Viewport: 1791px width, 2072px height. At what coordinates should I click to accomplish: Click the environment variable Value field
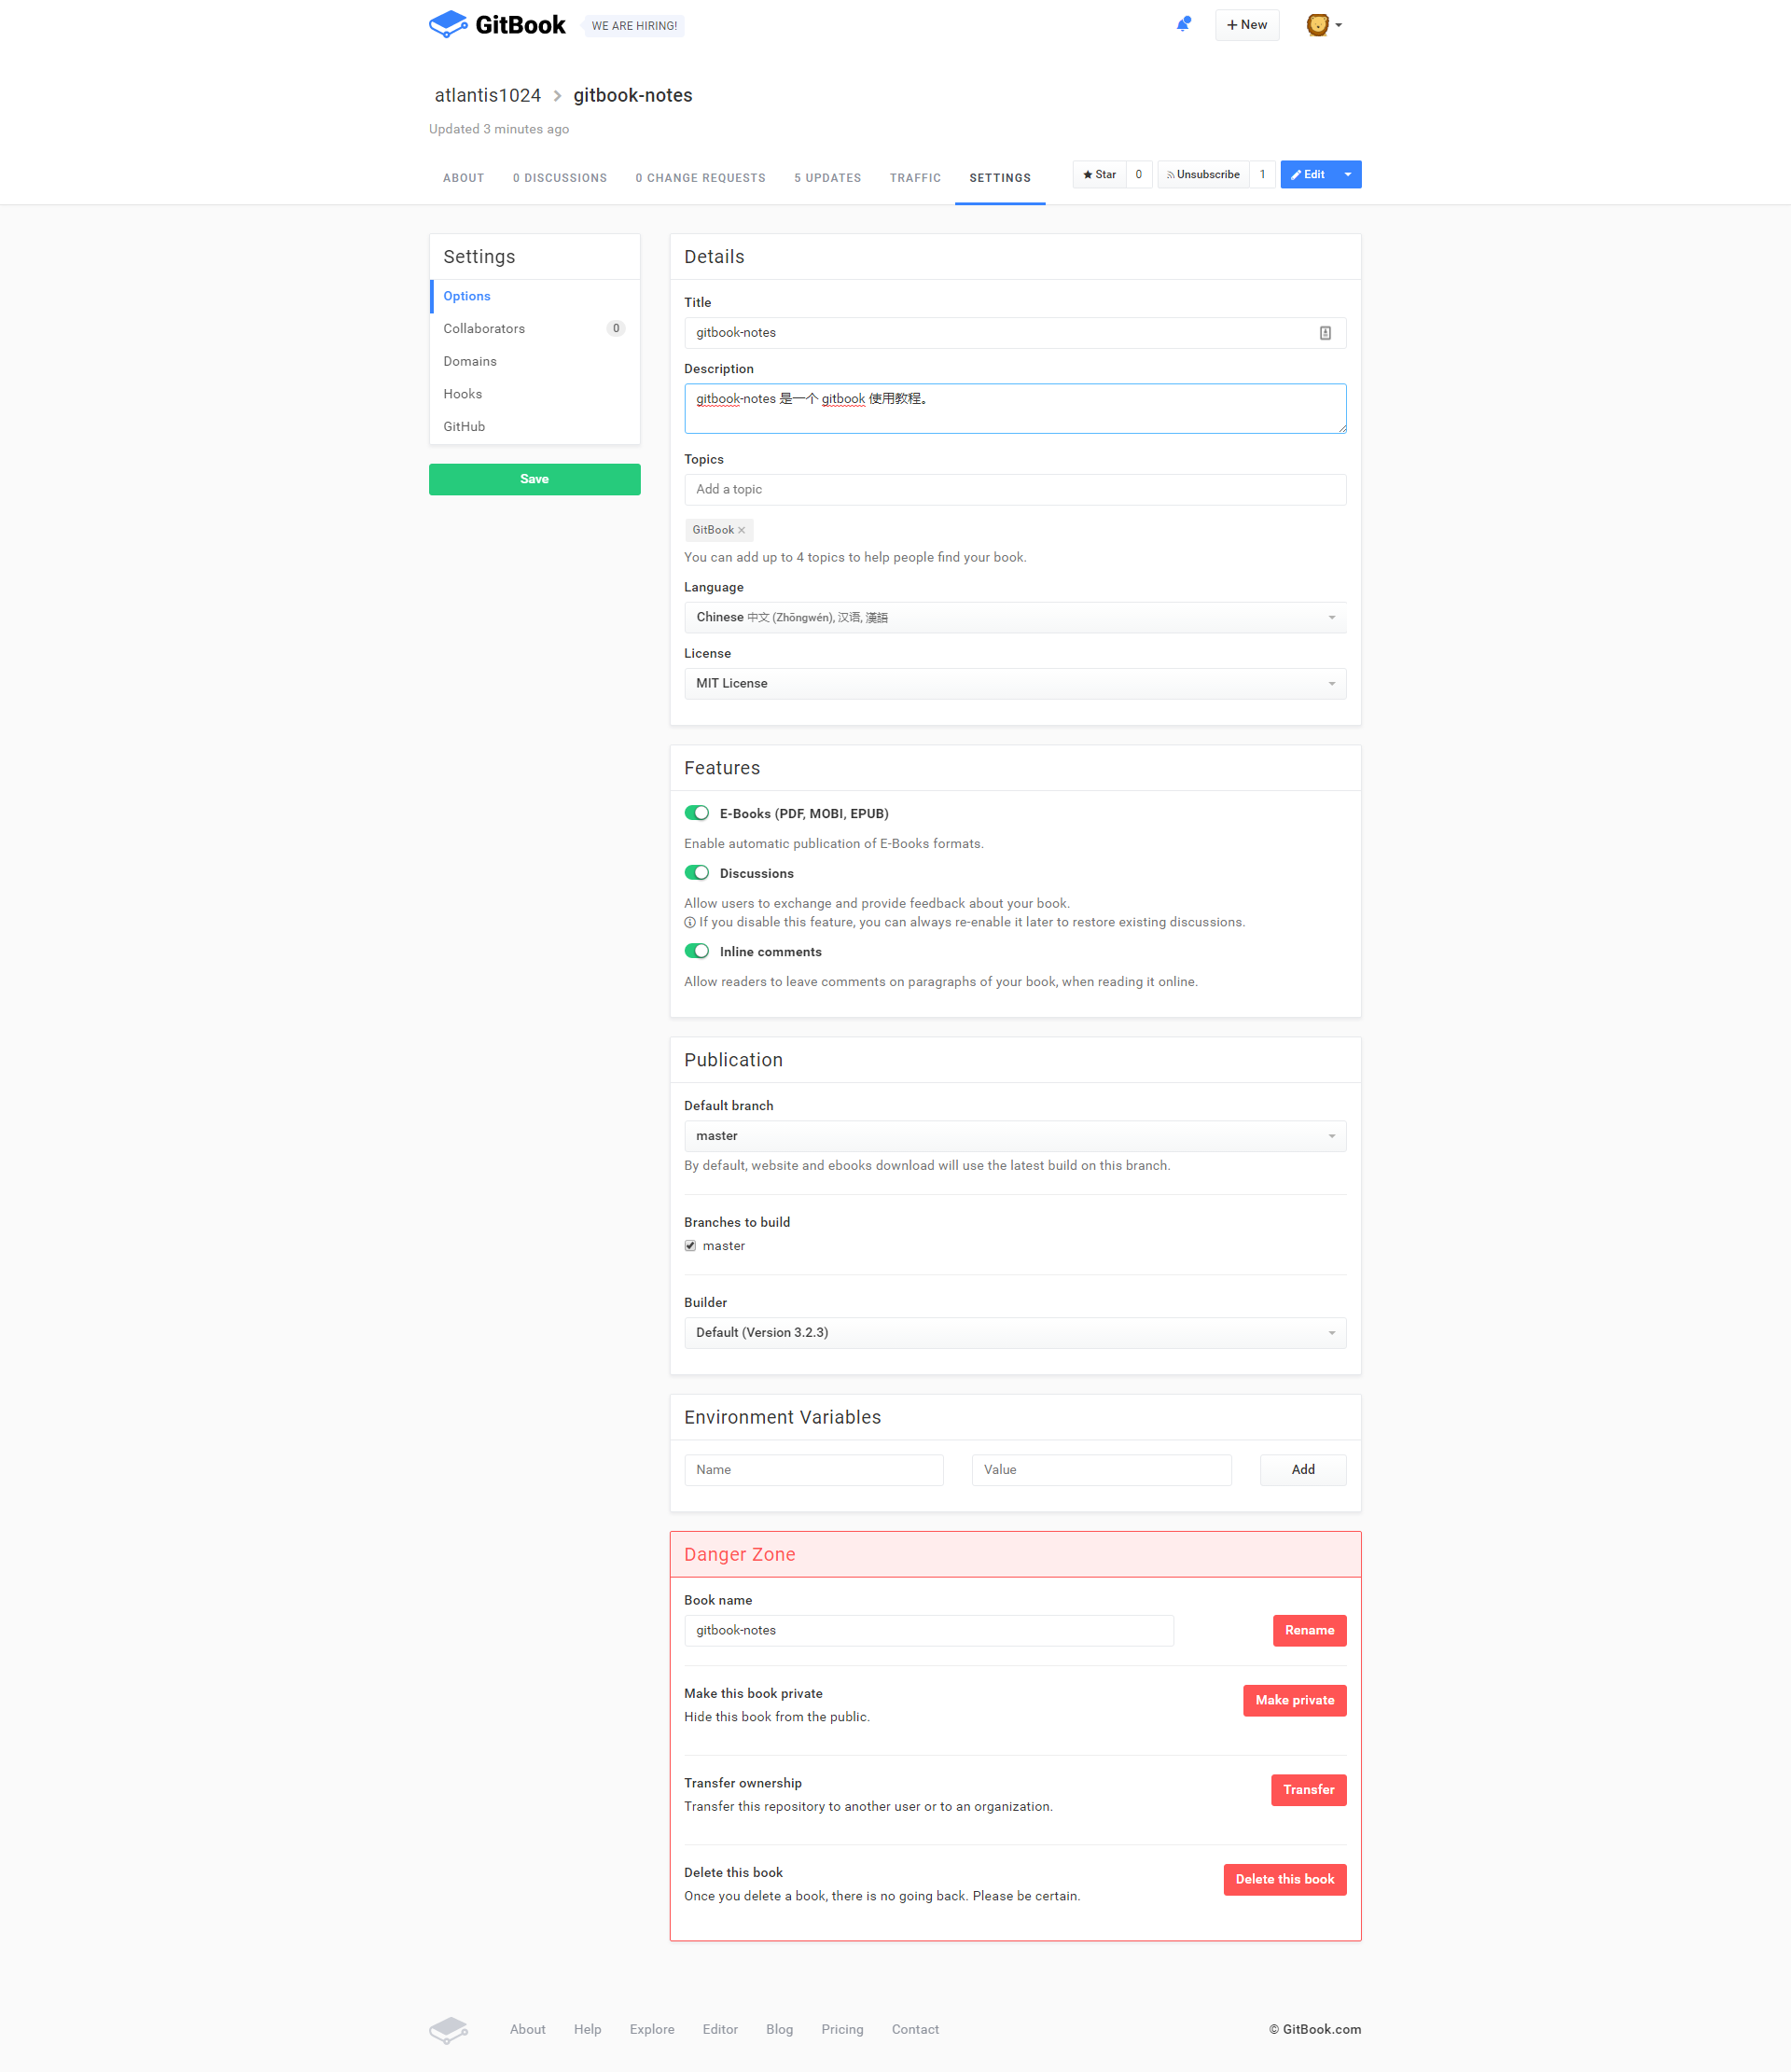pos(1102,1470)
